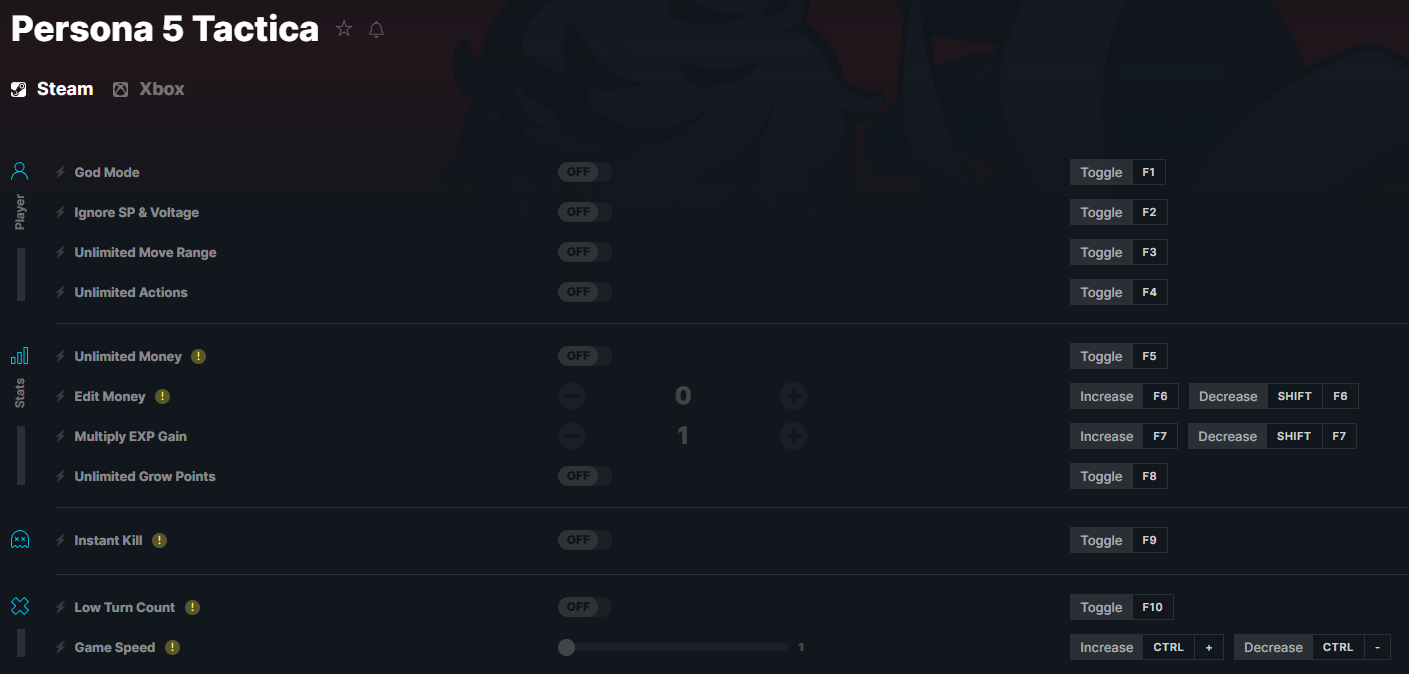This screenshot has width=1409, height=674.
Task: Toggle God Mode on
Action: point(585,172)
